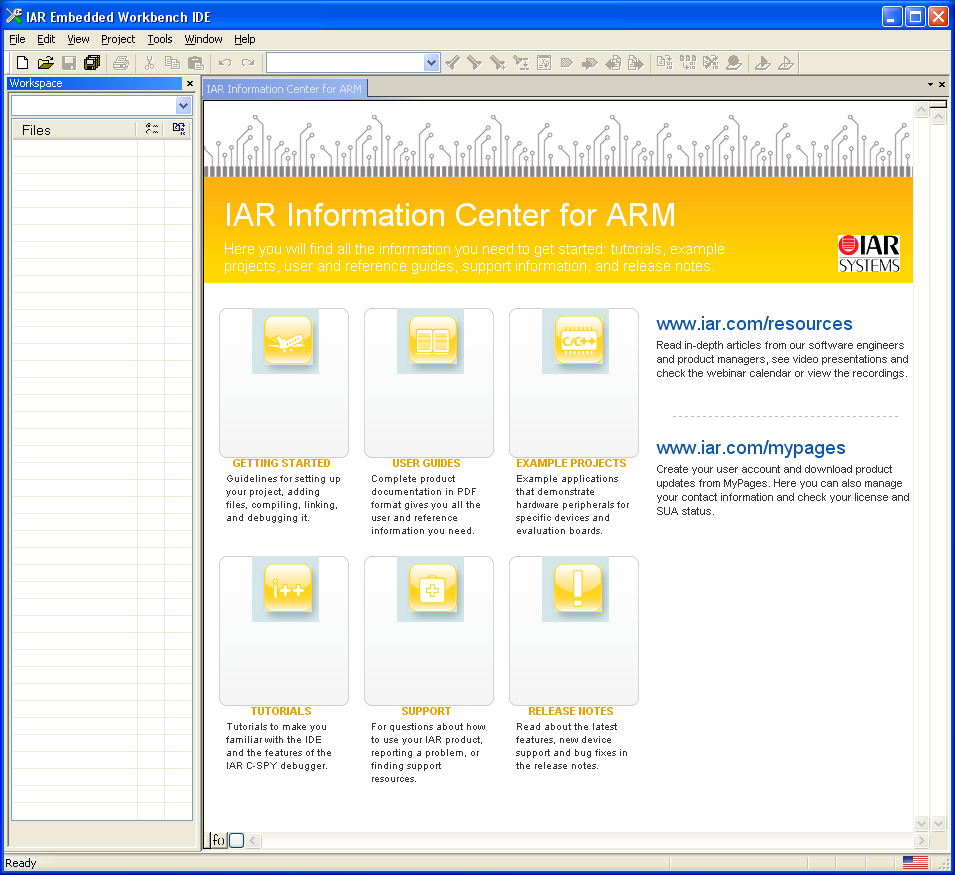Open the editor window list dropdown arrow
The image size is (955, 875).
coord(930,85)
